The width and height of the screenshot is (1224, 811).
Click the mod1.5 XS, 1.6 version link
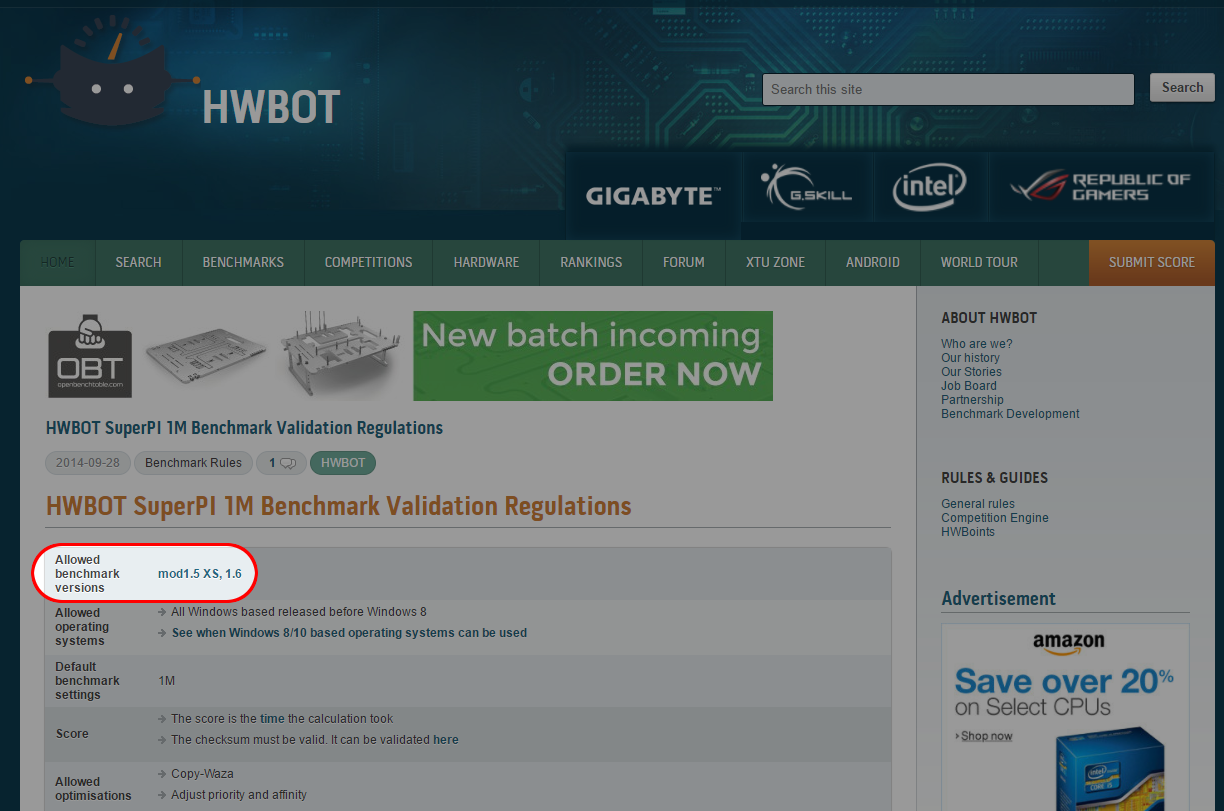pyautogui.click(x=199, y=574)
